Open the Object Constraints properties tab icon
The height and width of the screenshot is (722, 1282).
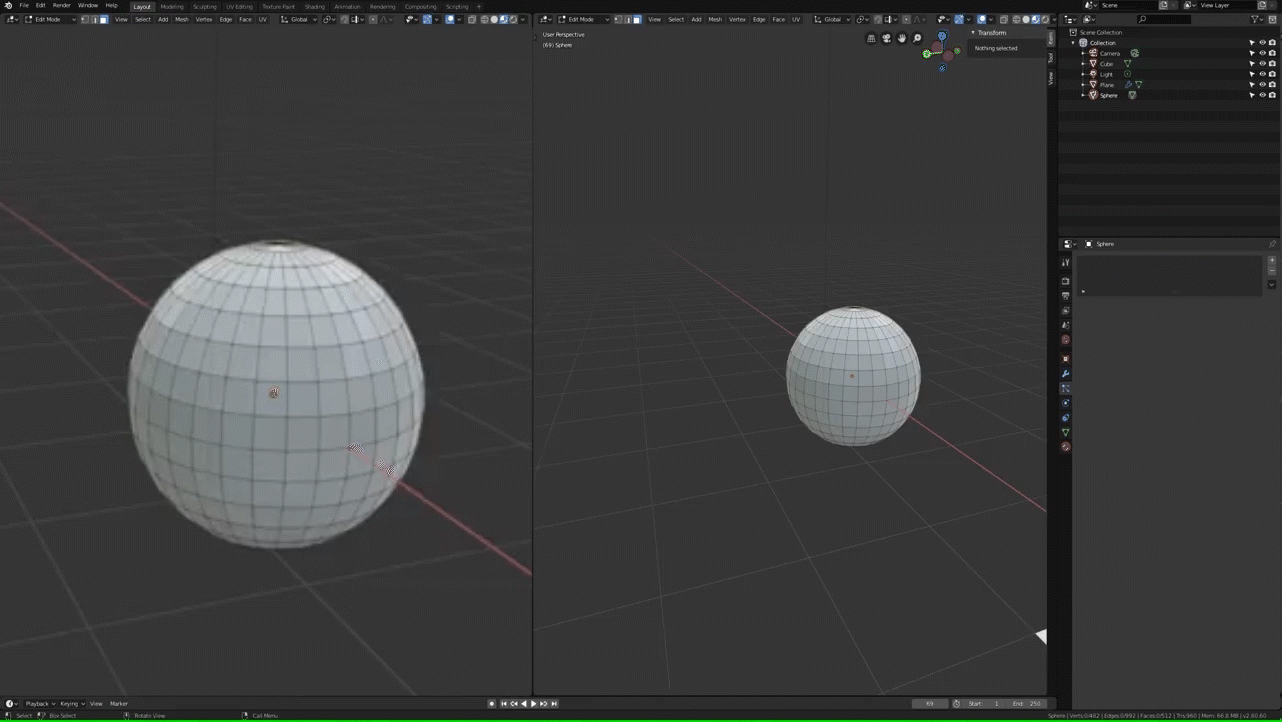[1065, 418]
